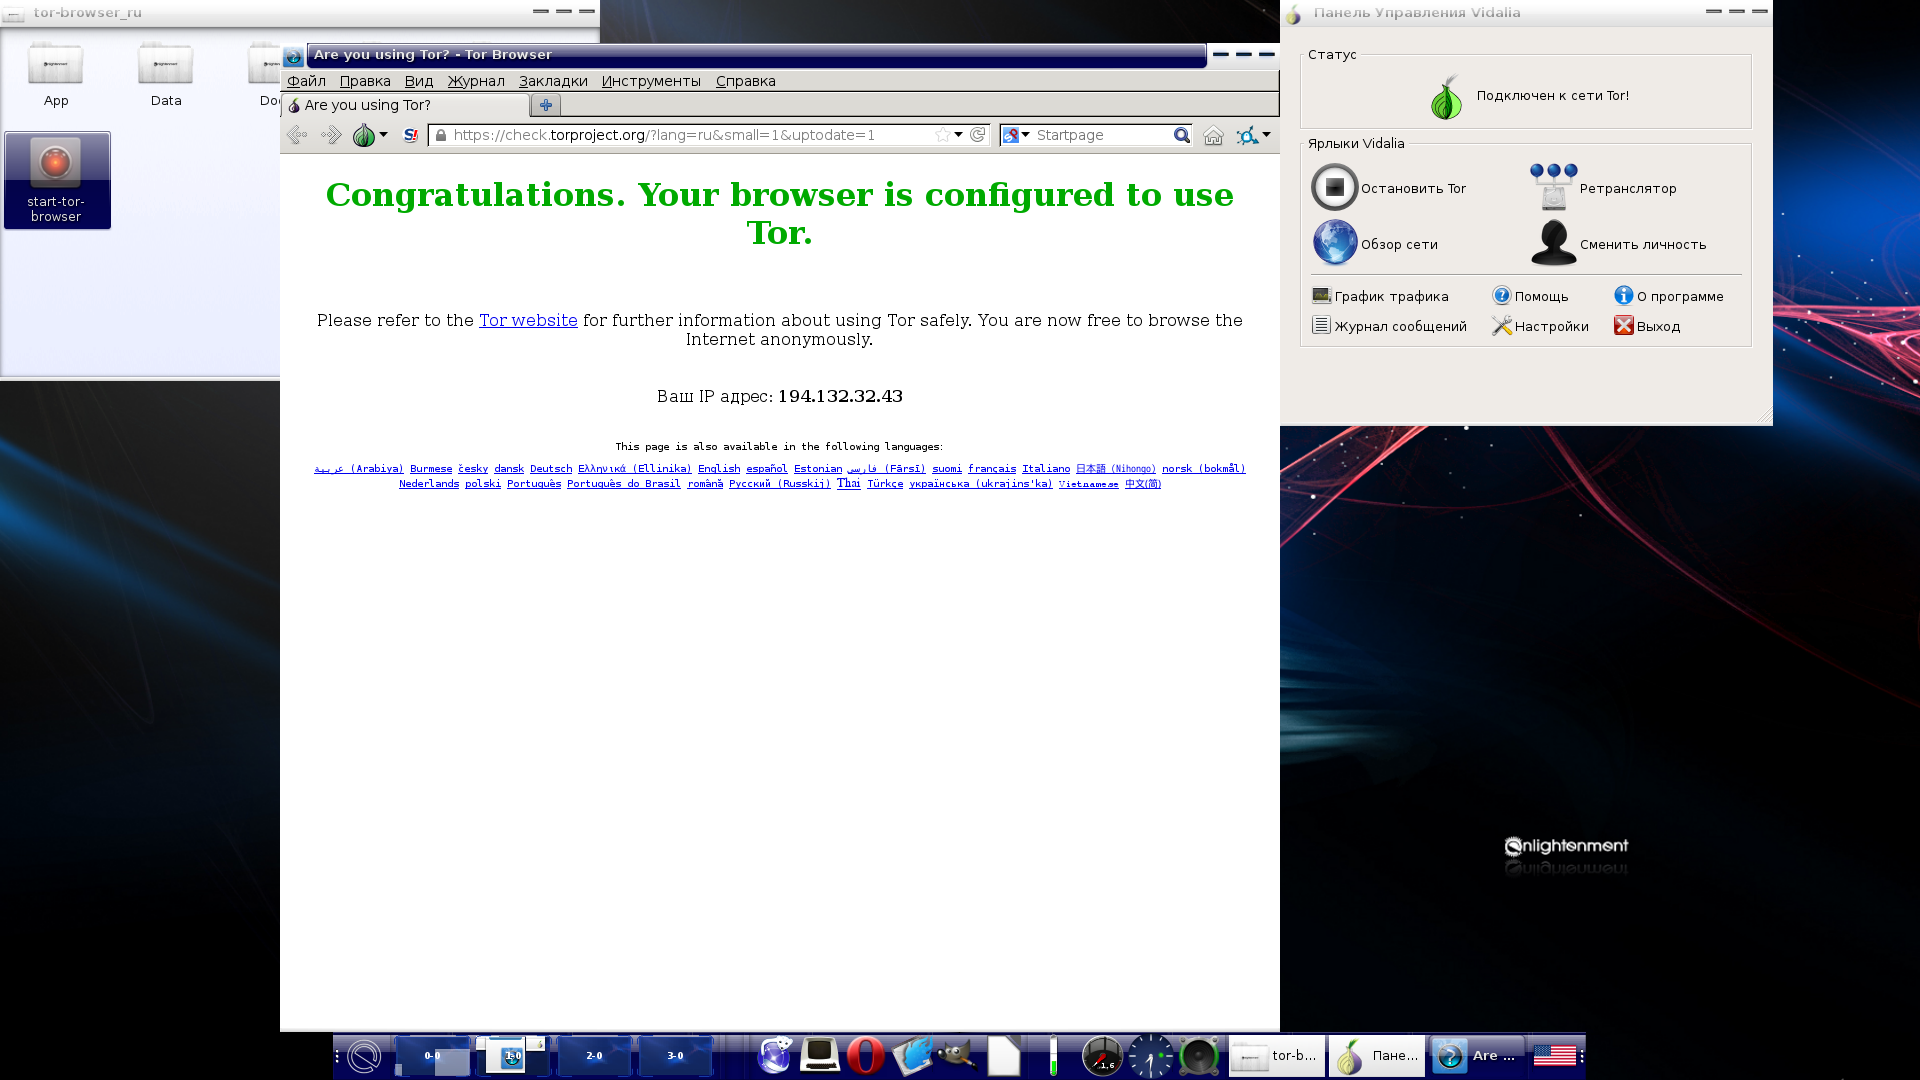Open the Закладки menu

tap(553, 81)
